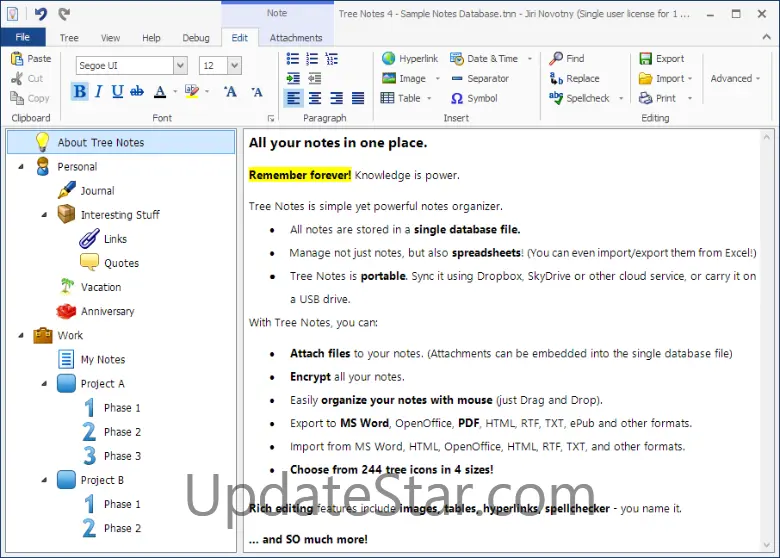
Task: Increase the font size
Action: (x=230, y=92)
